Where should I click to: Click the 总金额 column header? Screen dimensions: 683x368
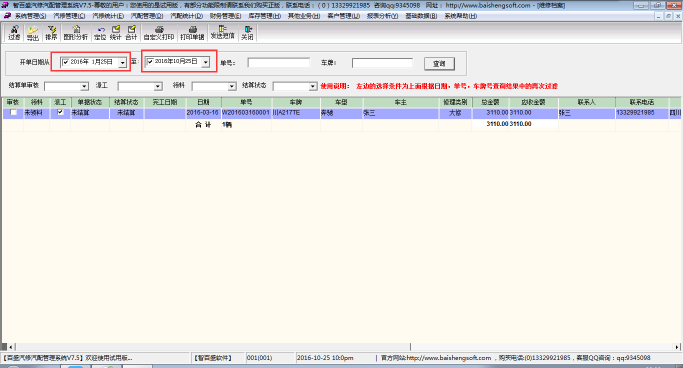(x=490, y=102)
